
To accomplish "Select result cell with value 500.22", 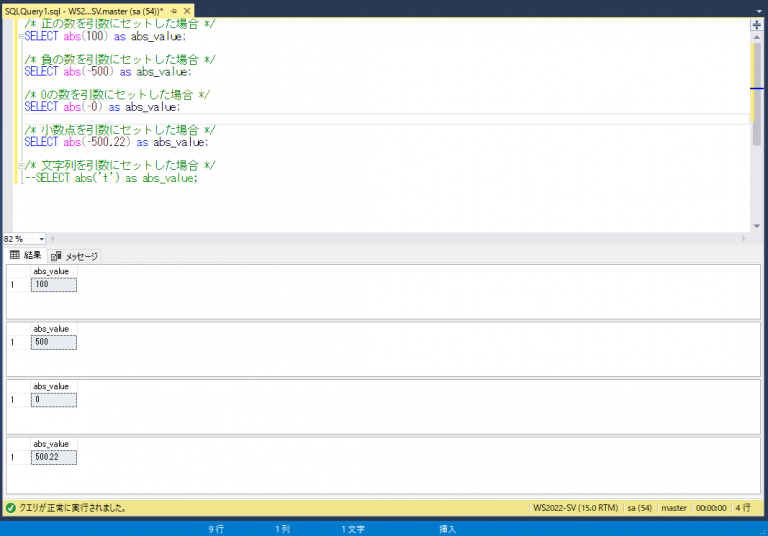I will (x=54, y=457).
